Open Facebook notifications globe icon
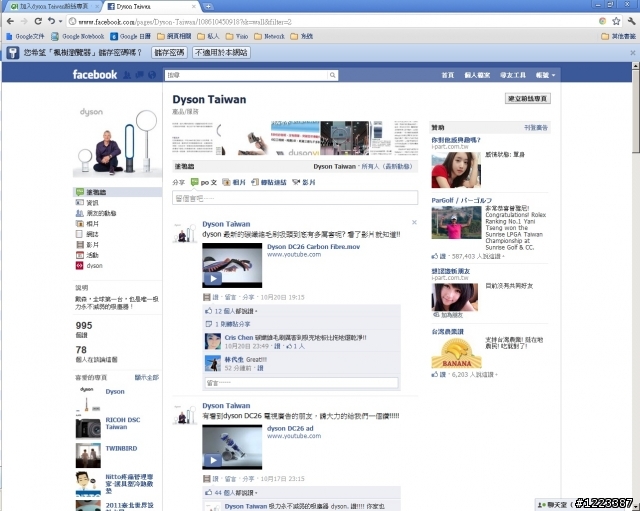The width and height of the screenshot is (640, 511). [x=152, y=75]
